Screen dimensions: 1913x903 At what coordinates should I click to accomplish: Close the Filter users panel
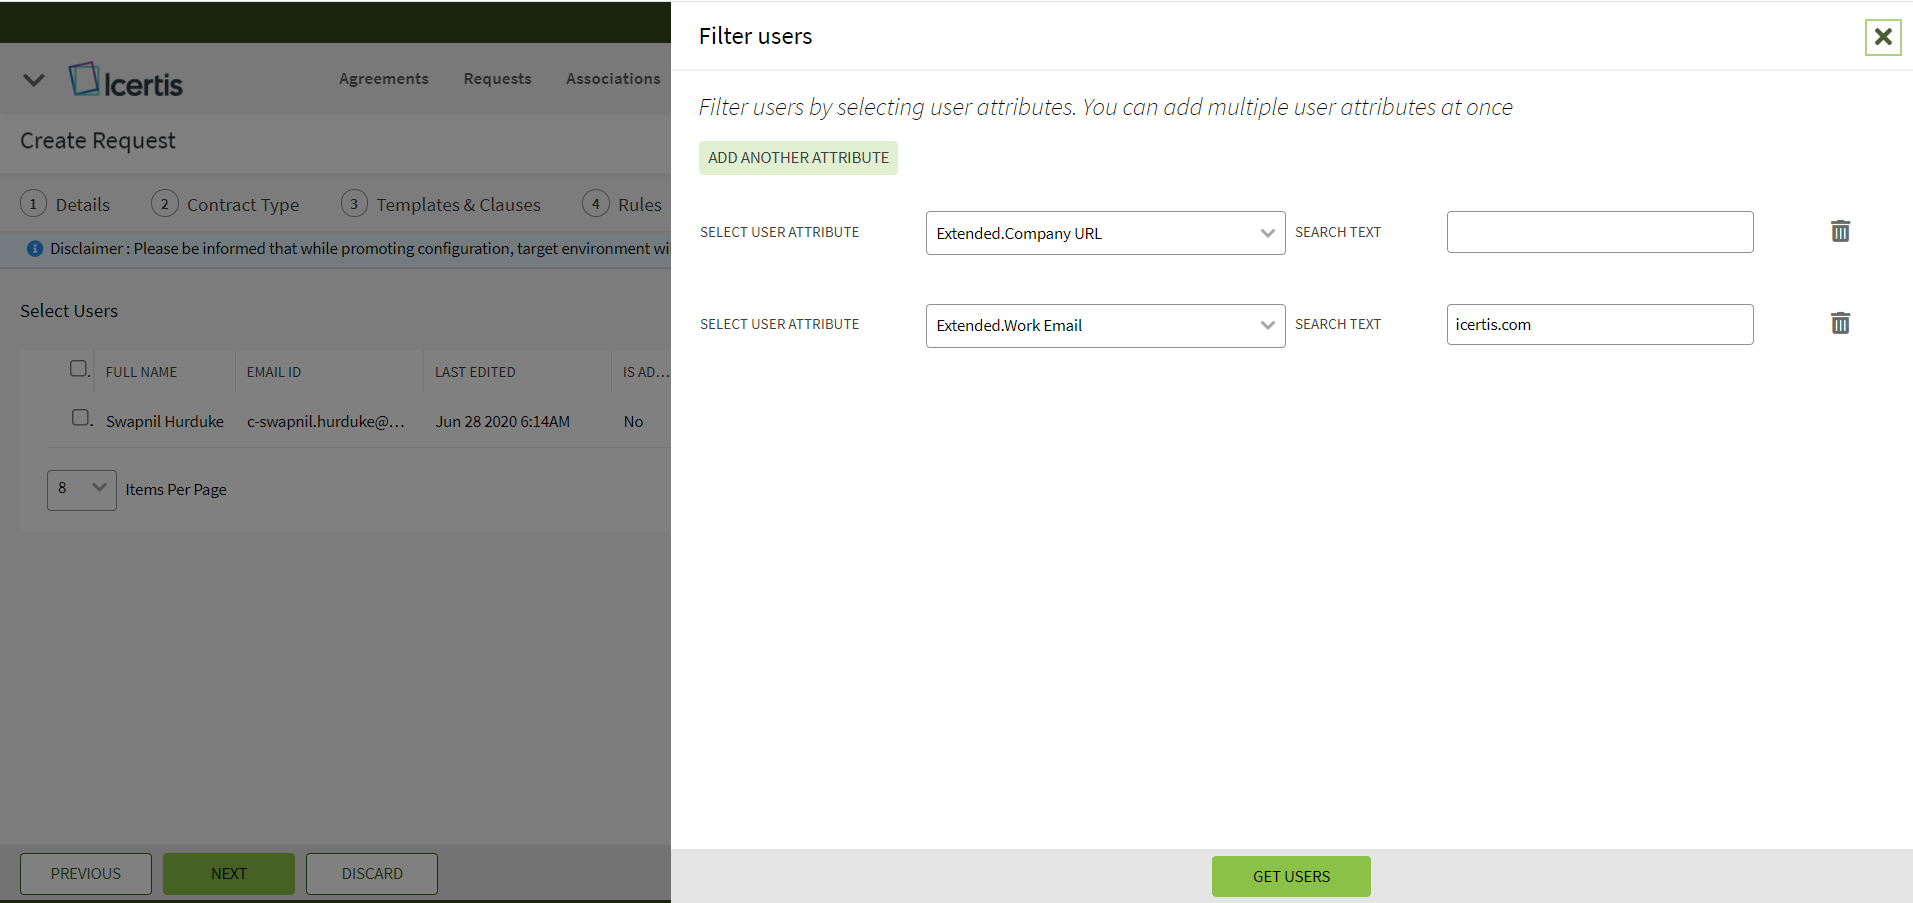1882,37
